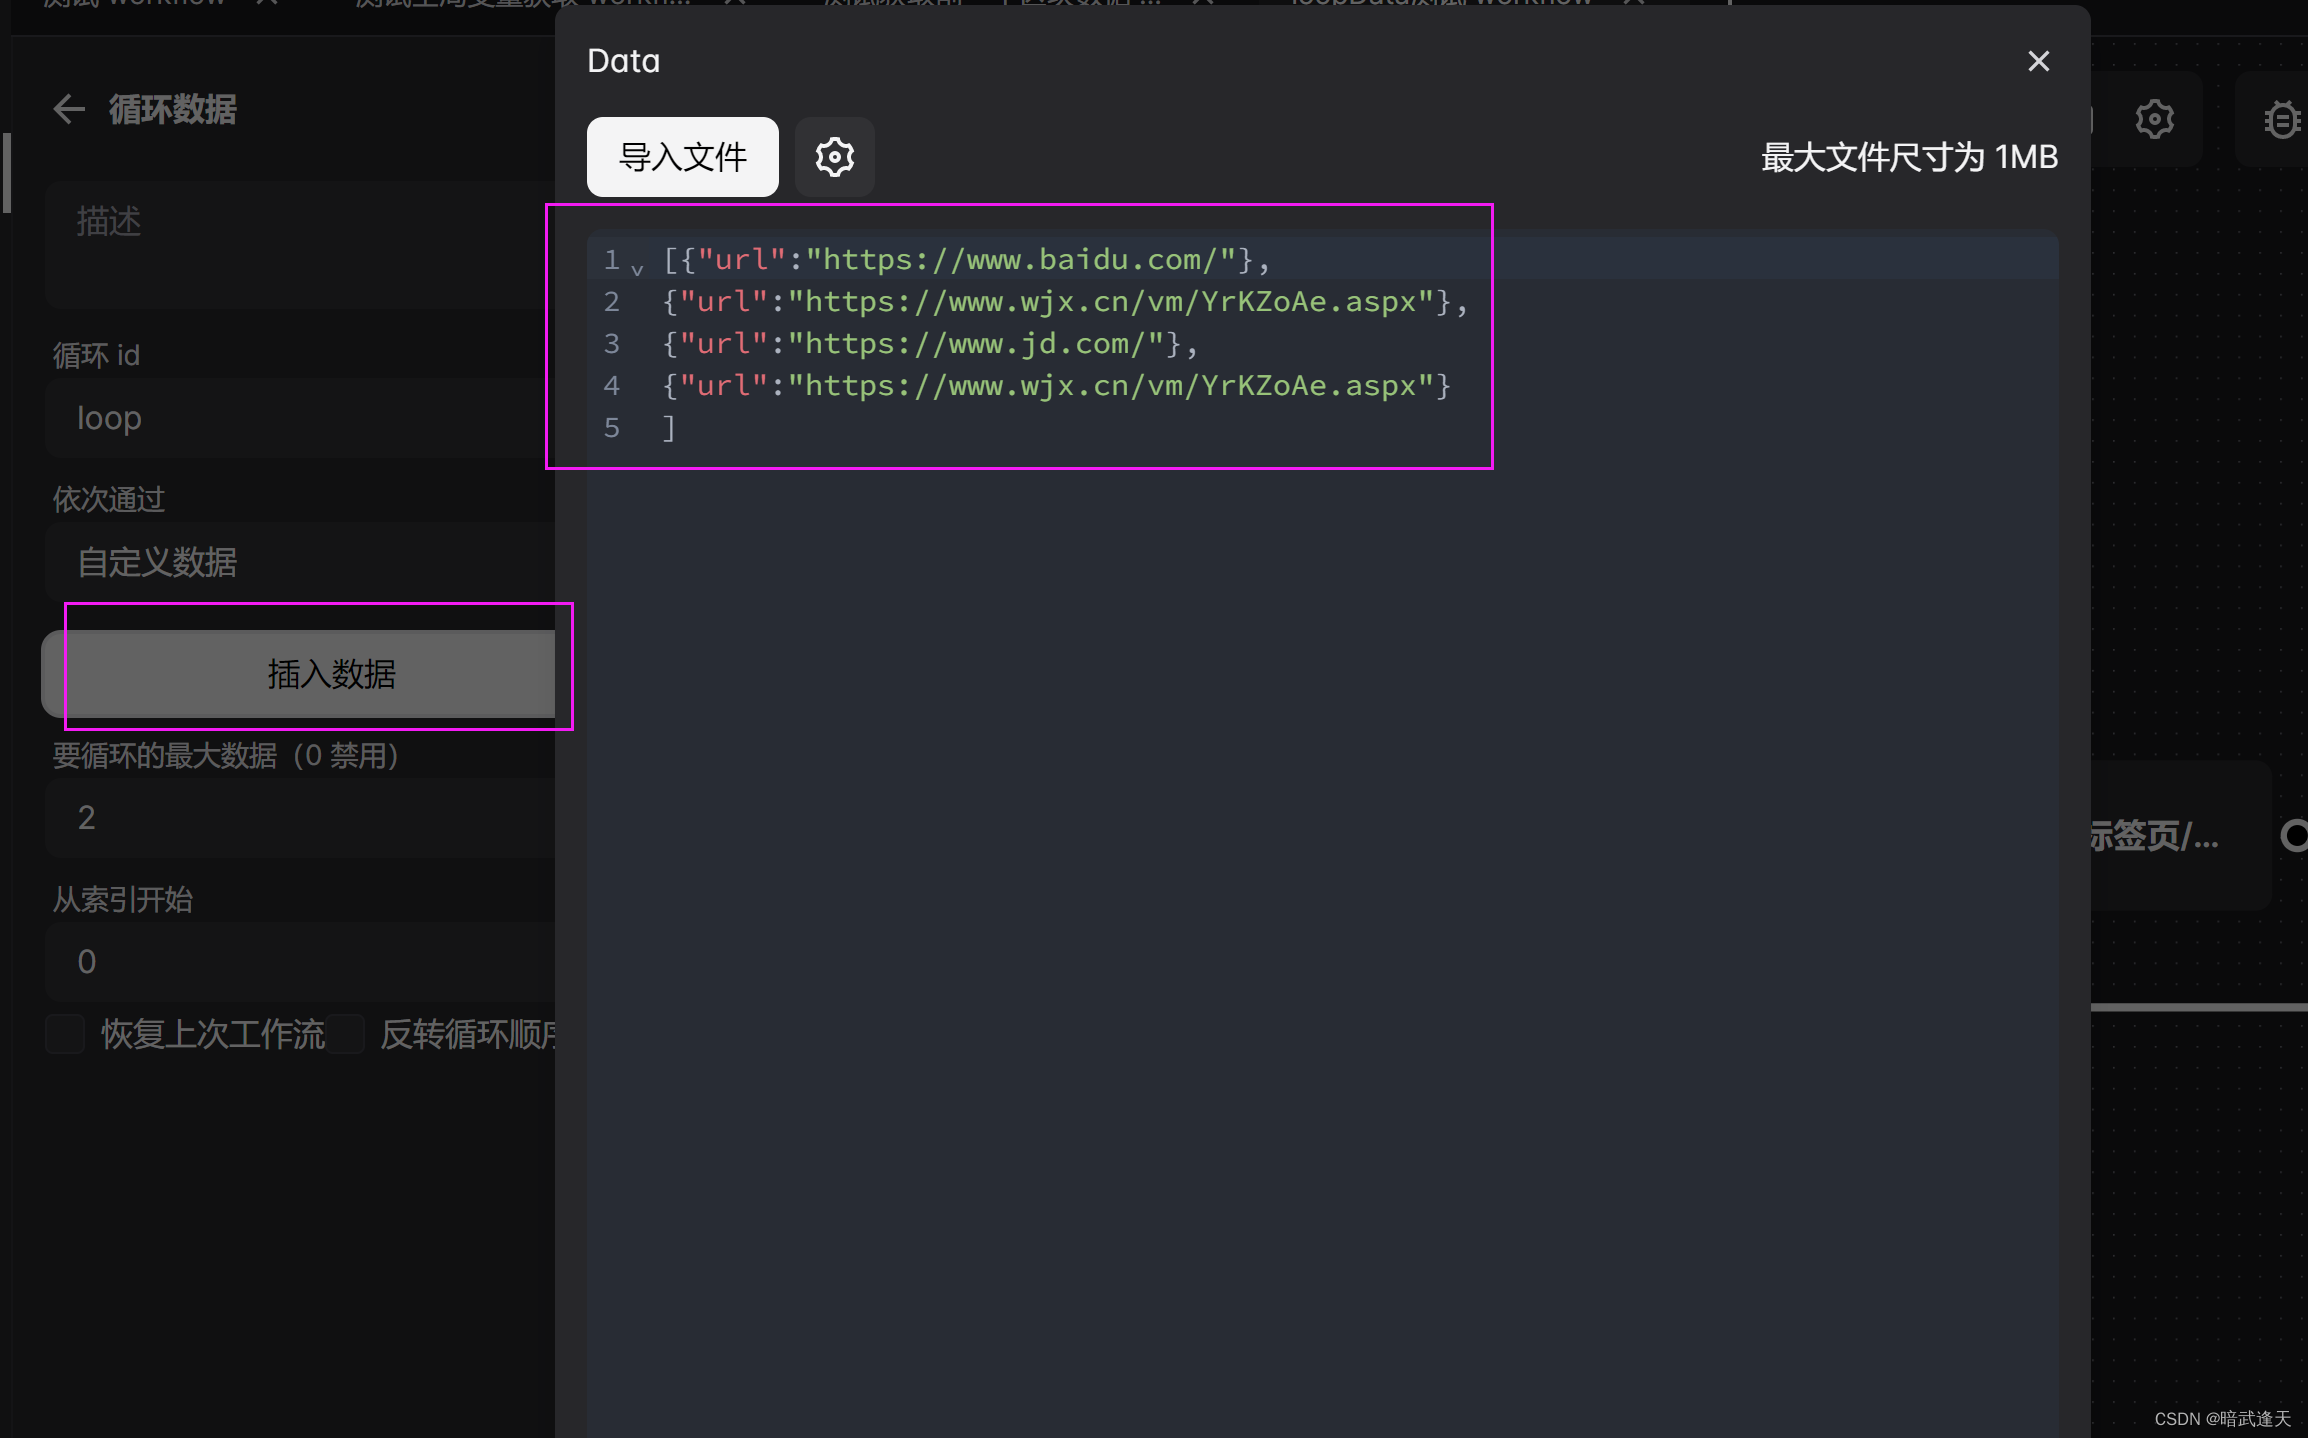Open the workflow settings gear at top right
Screen dimensions: 2308x1438
[x=2154, y=119]
